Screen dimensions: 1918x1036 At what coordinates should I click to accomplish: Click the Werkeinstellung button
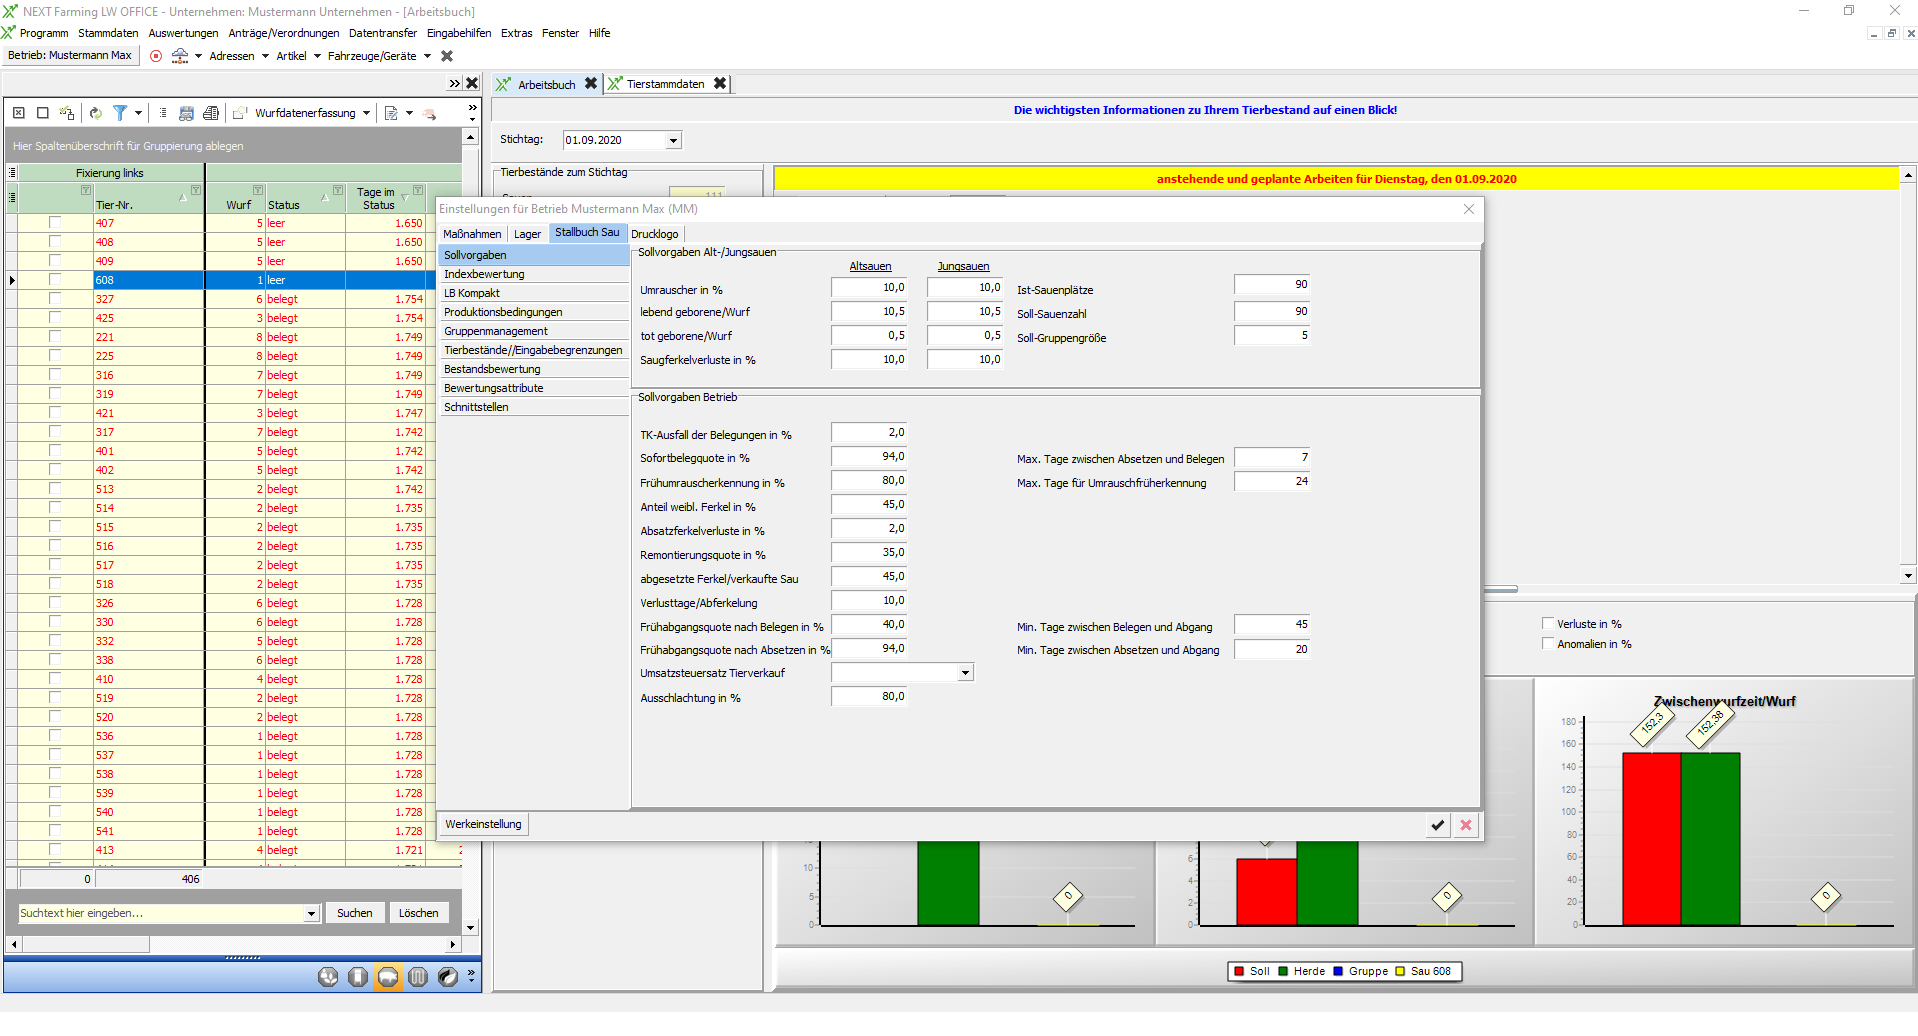click(483, 824)
